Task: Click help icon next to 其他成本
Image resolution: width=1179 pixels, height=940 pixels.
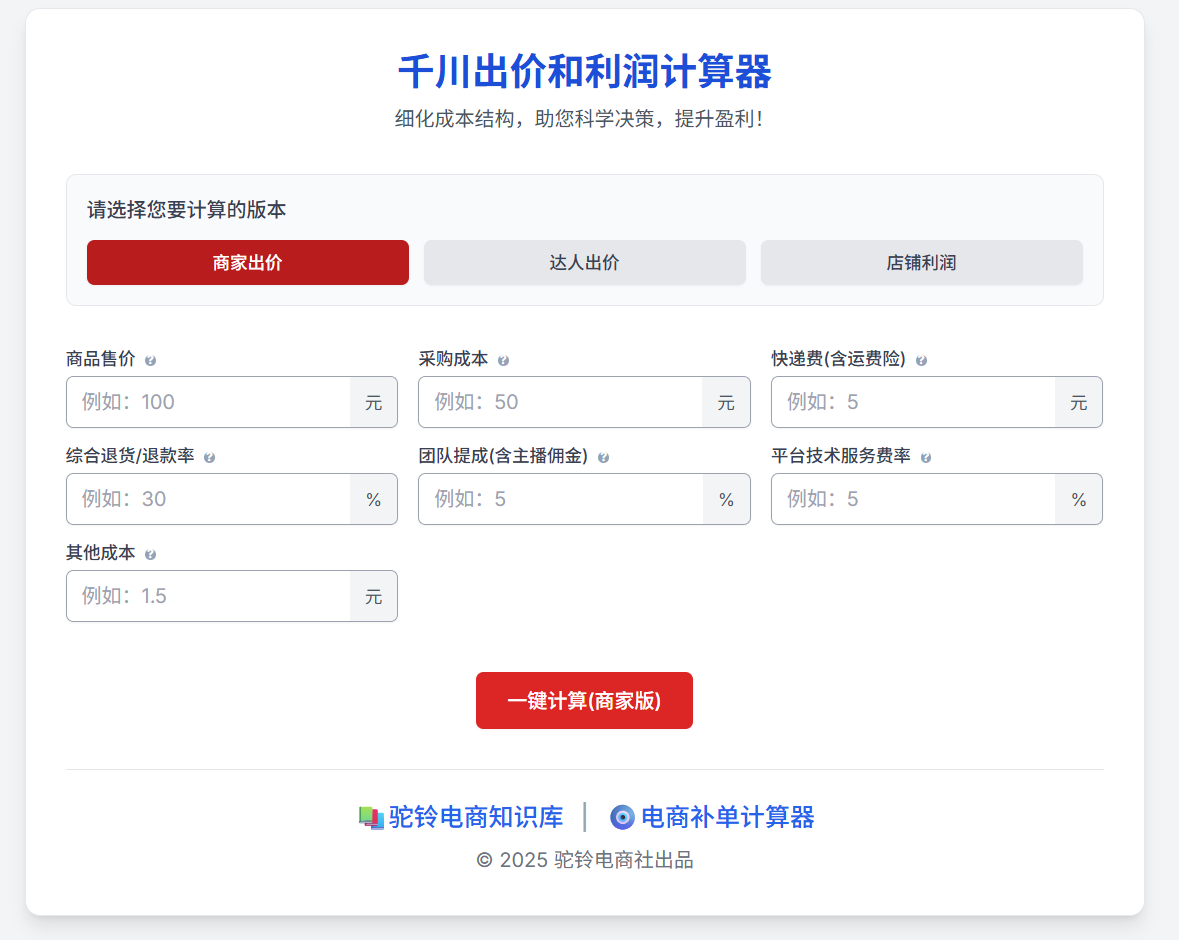Action: [x=150, y=555]
